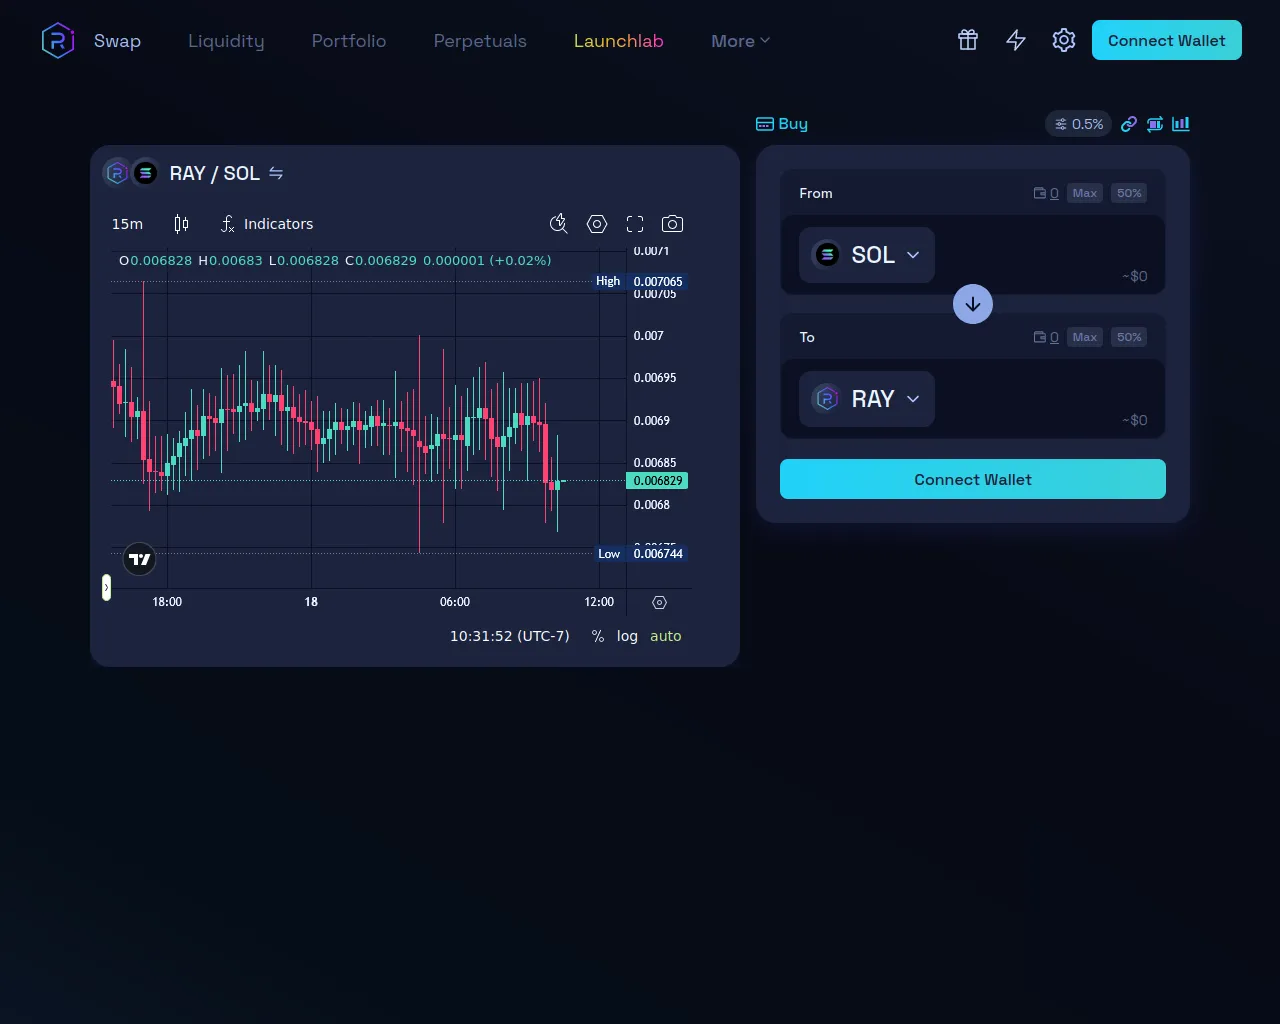Screen dimensions: 1280x1024
Task: Click the From amount input field
Action: point(1045,248)
